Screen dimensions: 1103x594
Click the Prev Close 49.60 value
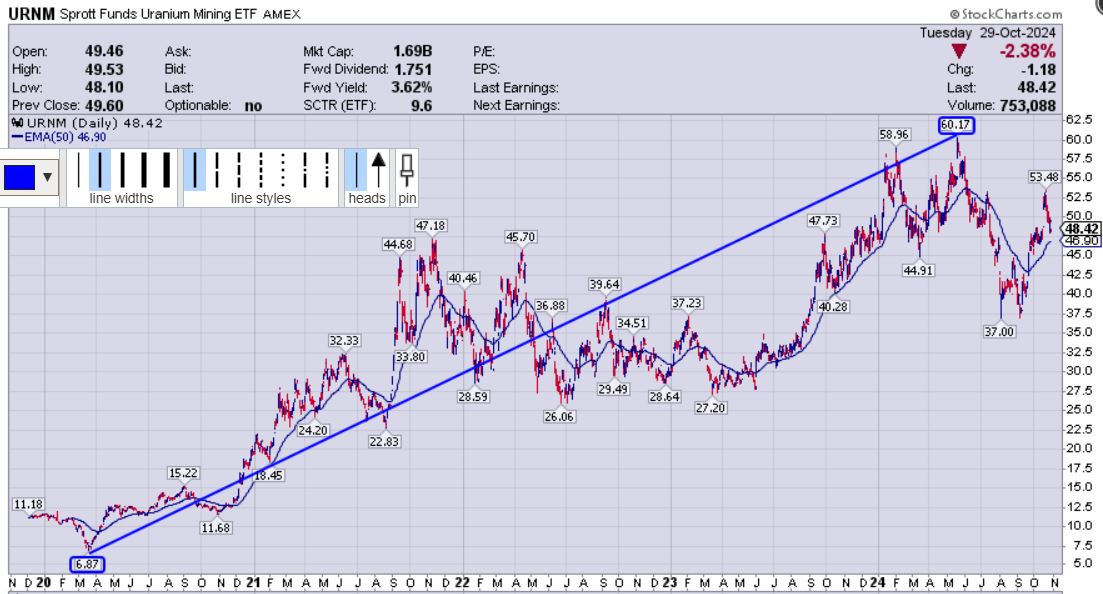(x=104, y=106)
